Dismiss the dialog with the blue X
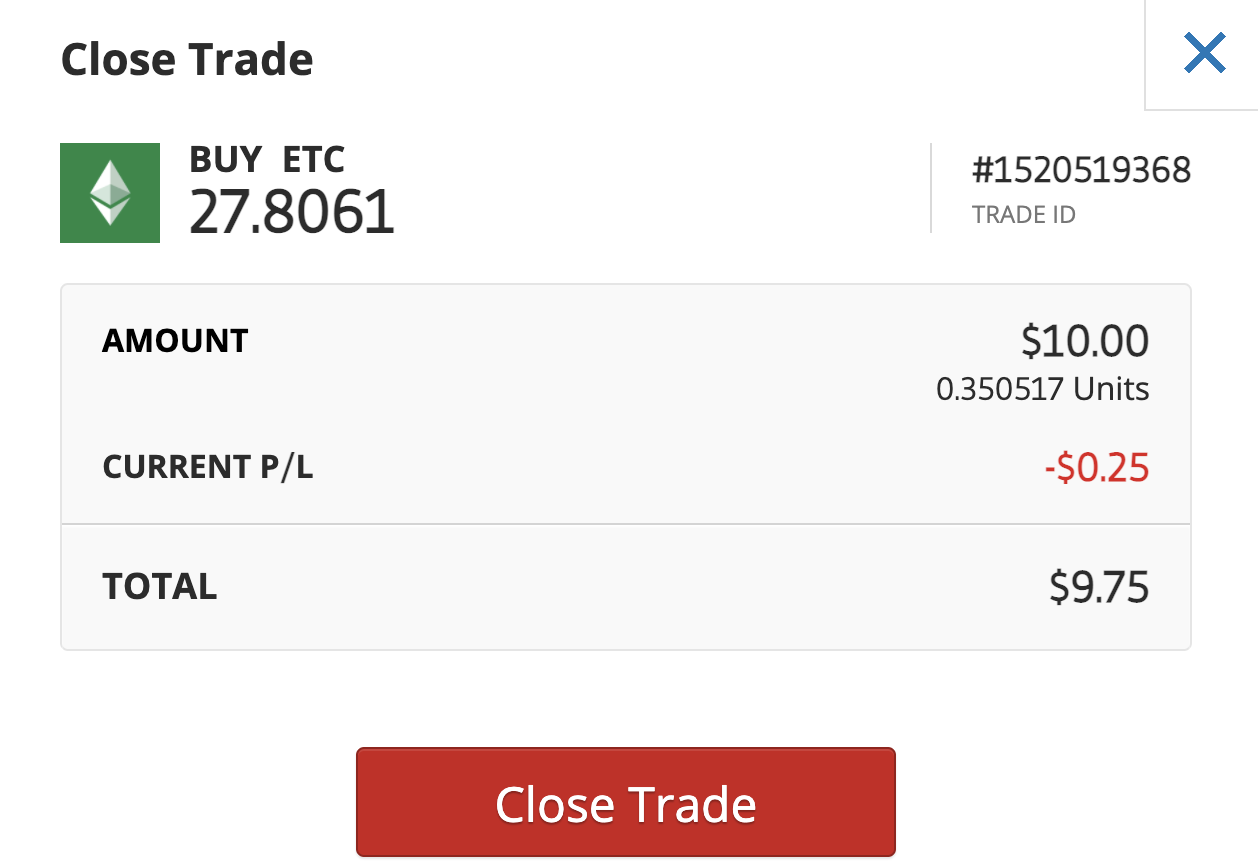 [x=1204, y=53]
